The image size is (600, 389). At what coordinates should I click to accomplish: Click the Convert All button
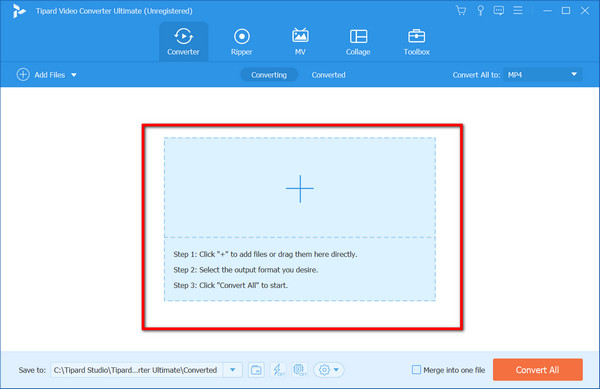[x=538, y=370]
